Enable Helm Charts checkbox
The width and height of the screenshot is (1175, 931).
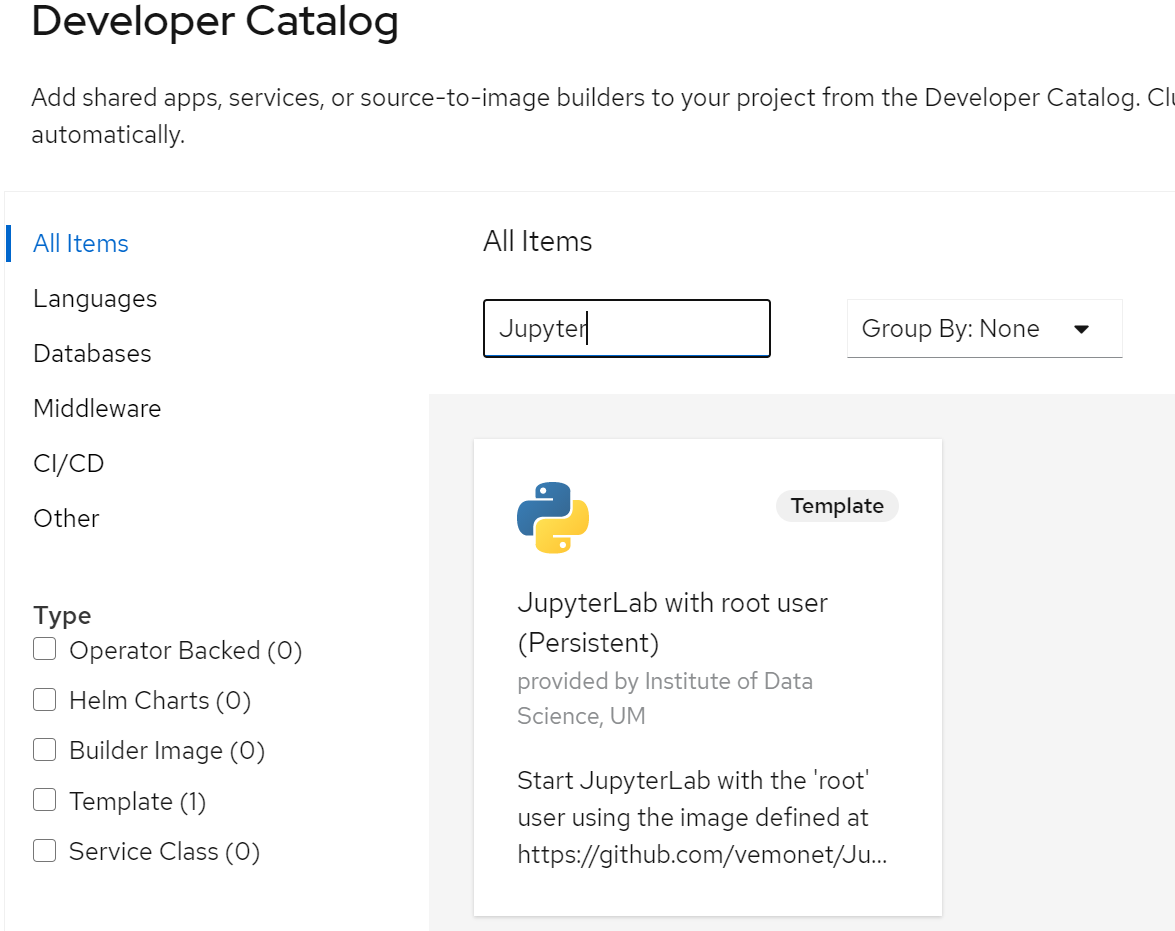coord(44,699)
